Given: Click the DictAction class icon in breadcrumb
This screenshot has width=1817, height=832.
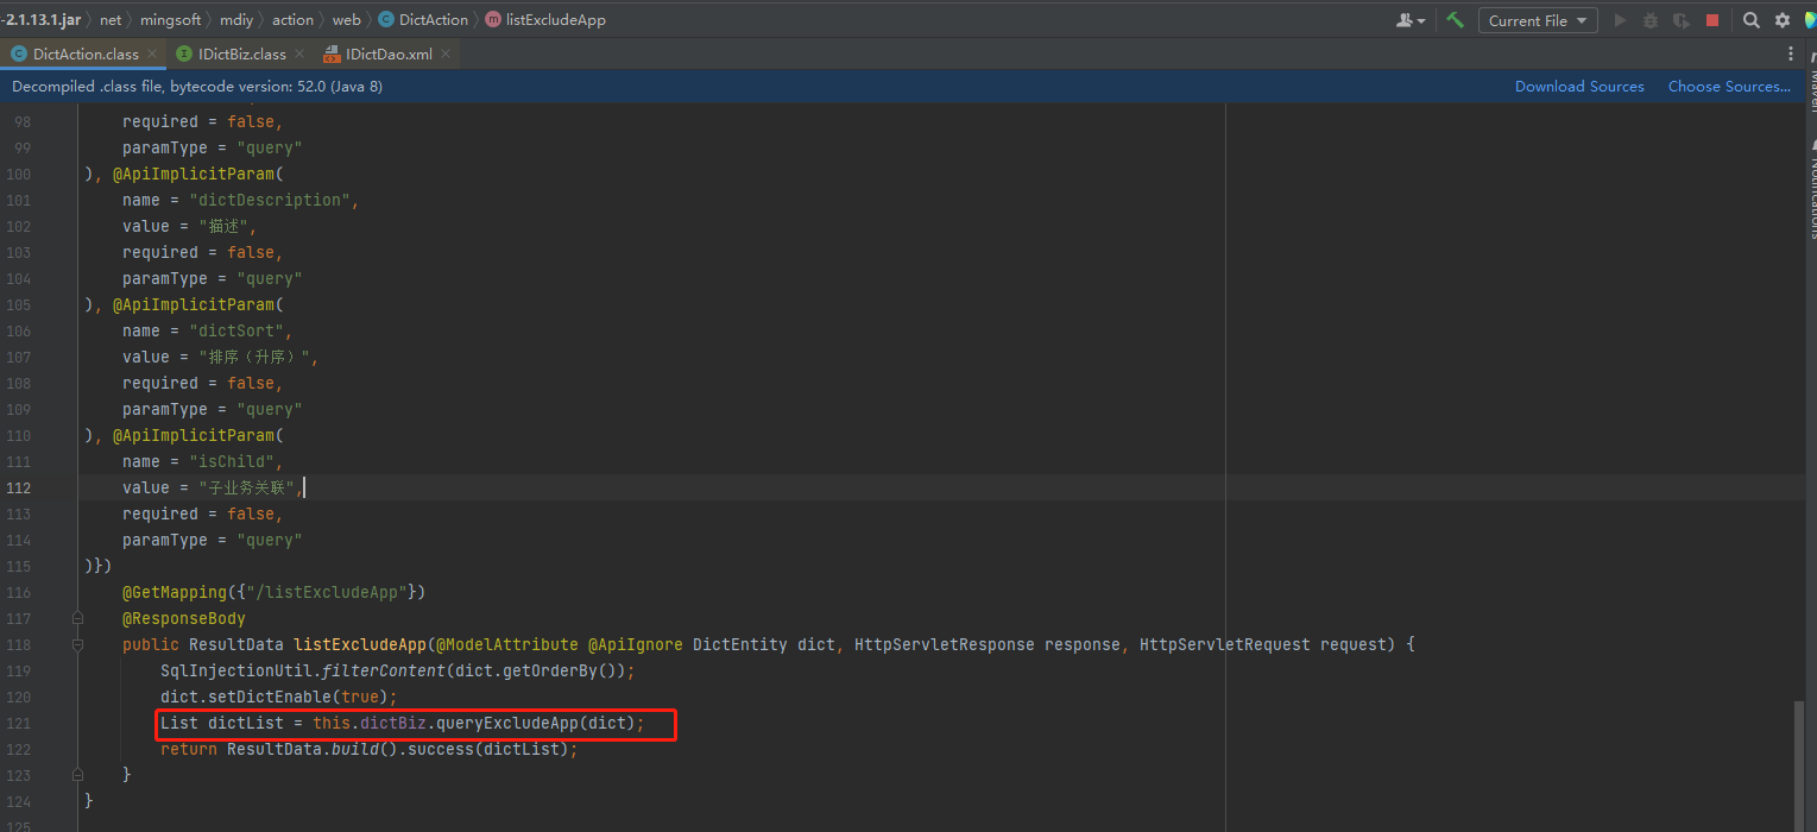Looking at the screenshot, I should [386, 20].
